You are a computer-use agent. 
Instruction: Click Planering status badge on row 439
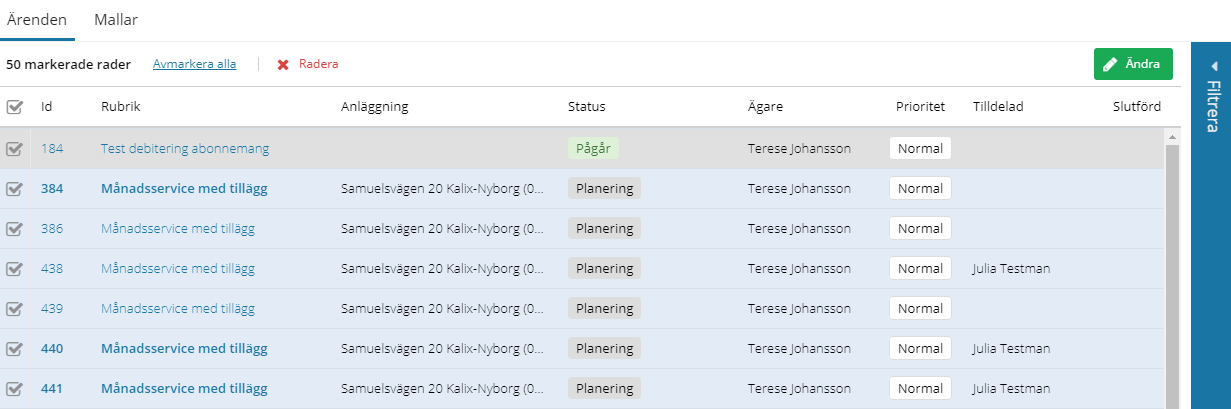[604, 308]
